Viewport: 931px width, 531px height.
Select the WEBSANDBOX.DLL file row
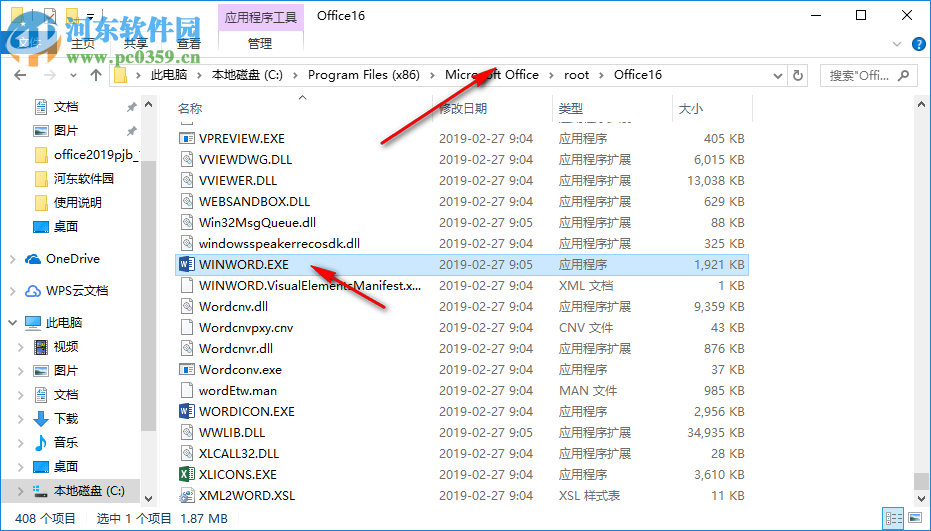point(462,201)
